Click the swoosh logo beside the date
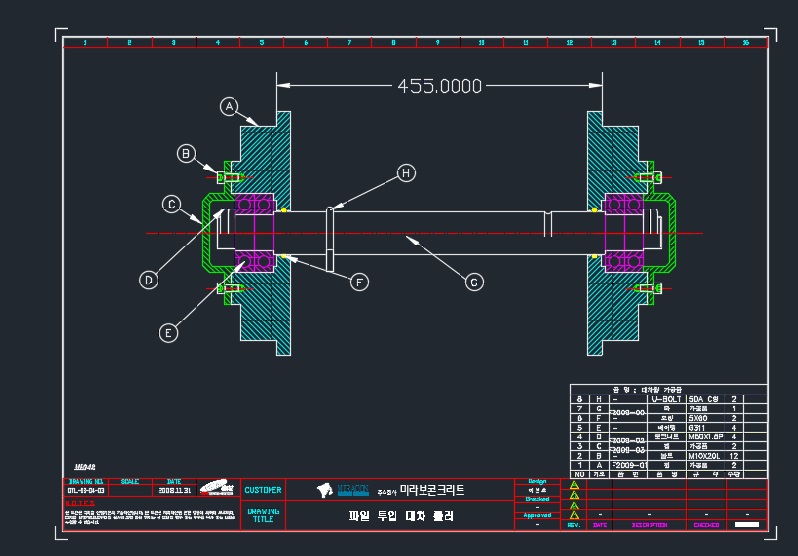Screen dimensions: 798x556 pos(217,487)
